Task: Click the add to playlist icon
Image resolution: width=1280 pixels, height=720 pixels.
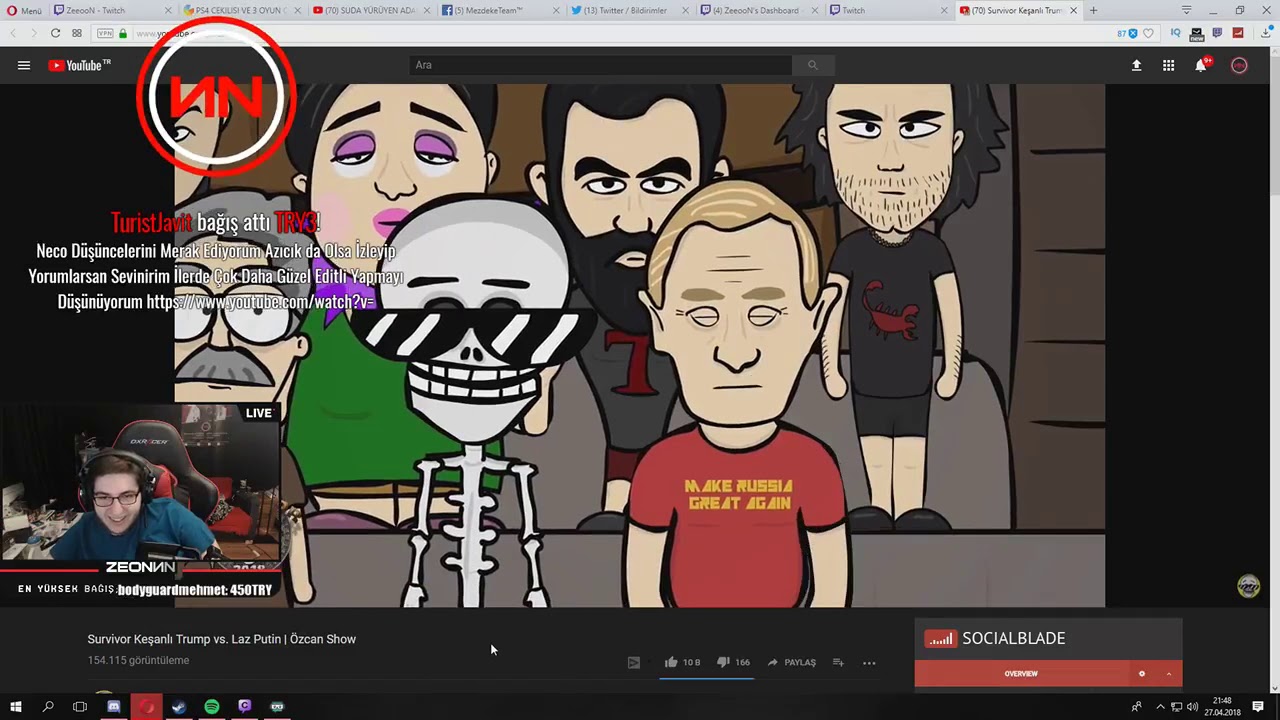Action: 838,662
